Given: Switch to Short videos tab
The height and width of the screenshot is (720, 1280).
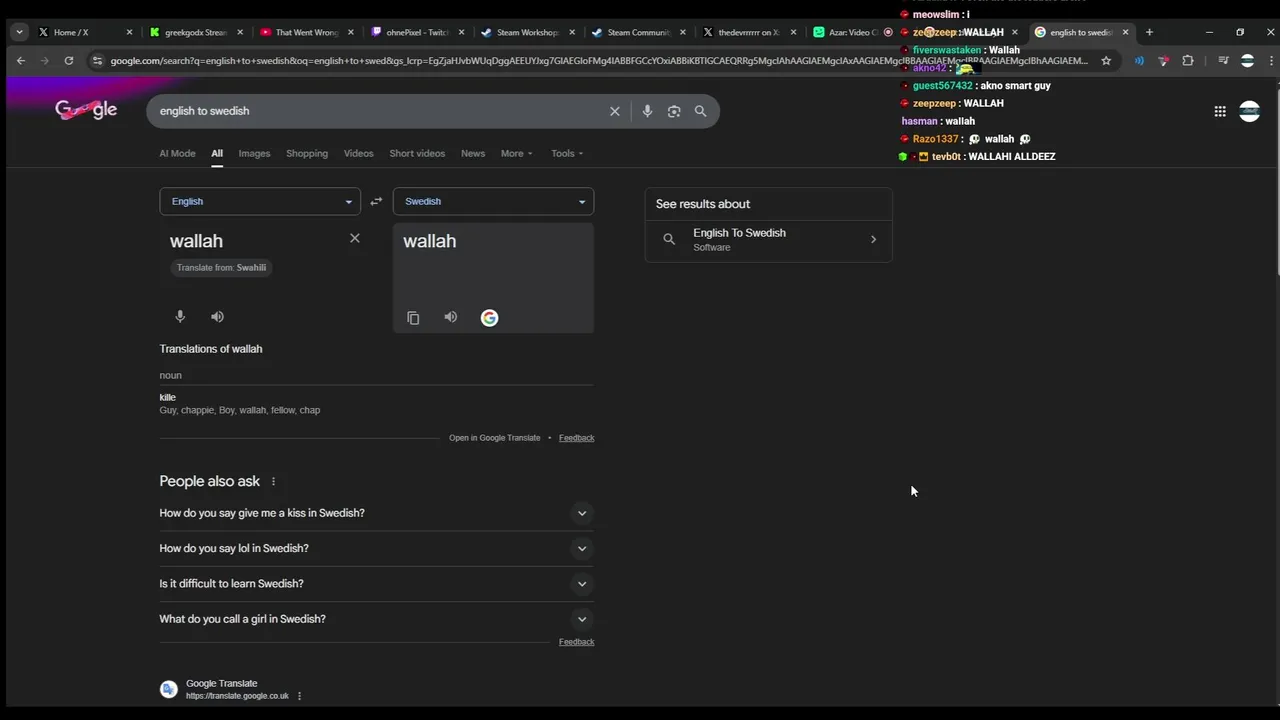Looking at the screenshot, I should [x=417, y=153].
